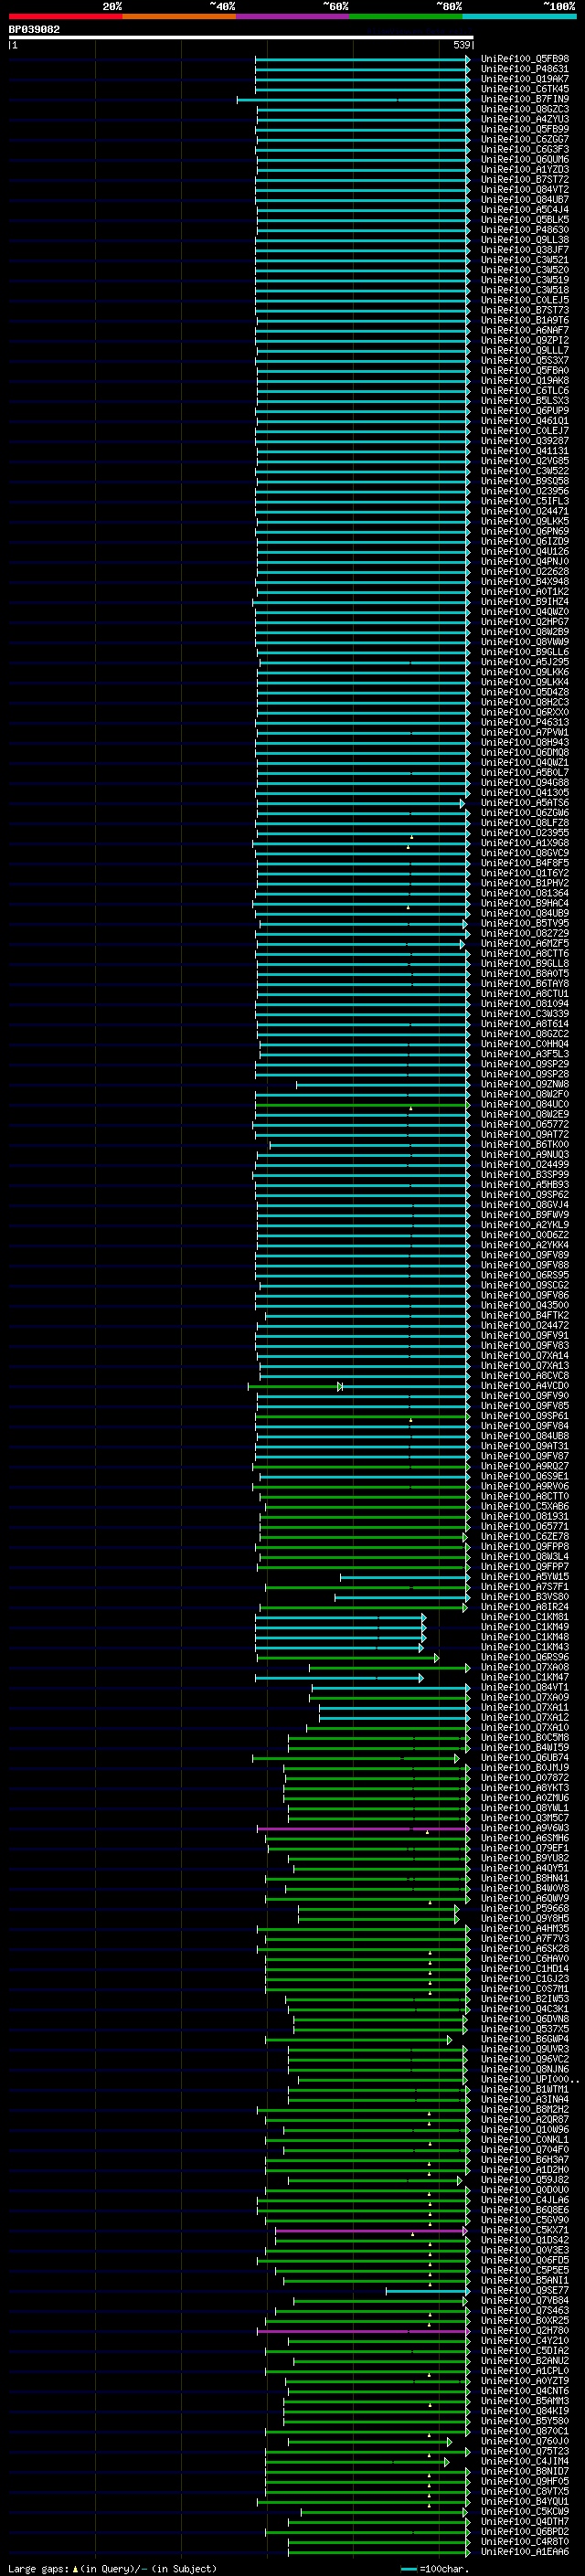Click the orange ~40% identity legend segment
The width and height of the screenshot is (585, 2576).
point(179,16)
